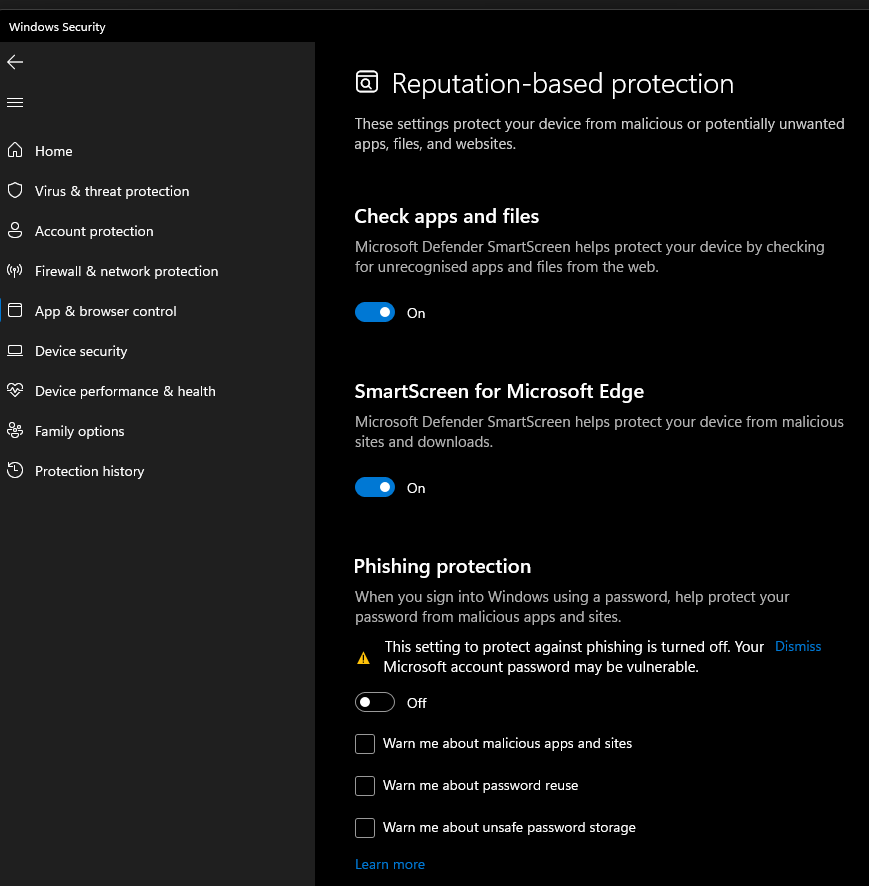The height and width of the screenshot is (886, 869).
Task: Enable the Phishing protection toggle
Action: point(375,702)
